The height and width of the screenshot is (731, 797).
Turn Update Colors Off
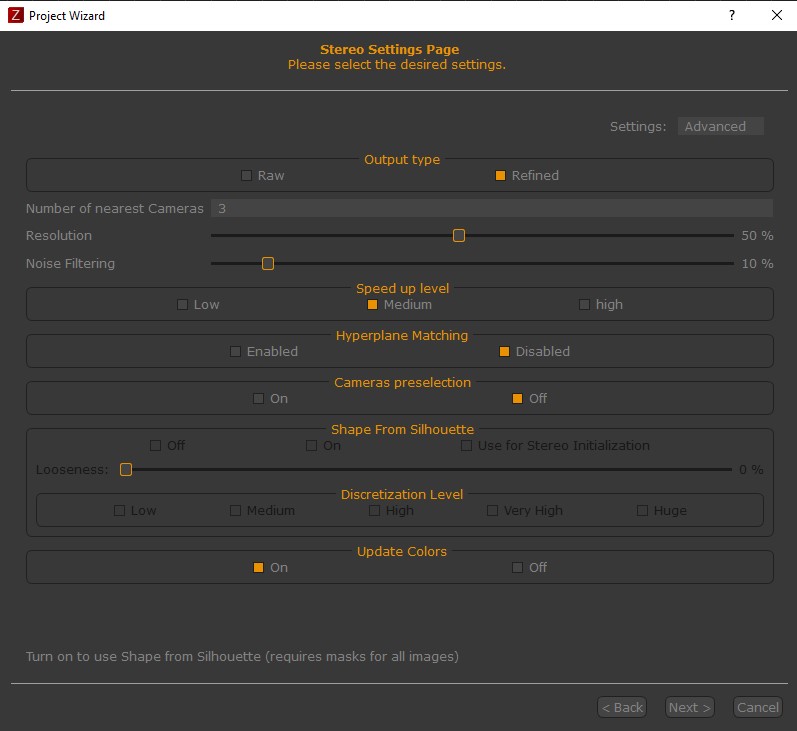[518, 568]
